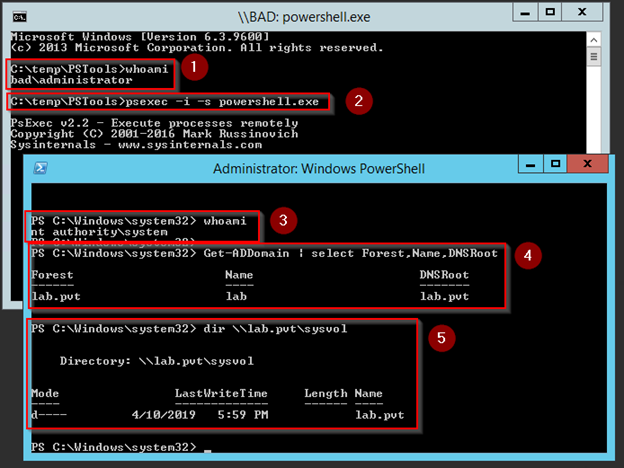Image resolution: width=624 pixels, height=468 pixels.
Task: Click the 'psexec -i -s powershell.exe' command line
Action: [165, 102]
